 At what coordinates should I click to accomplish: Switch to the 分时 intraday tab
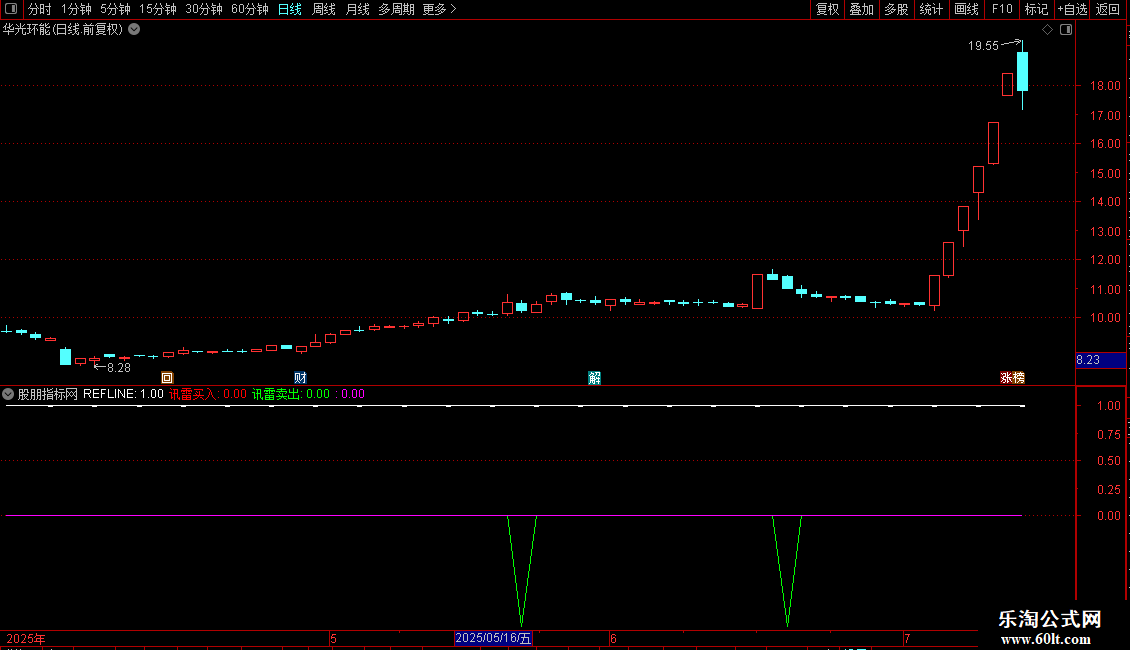[39, 9]
